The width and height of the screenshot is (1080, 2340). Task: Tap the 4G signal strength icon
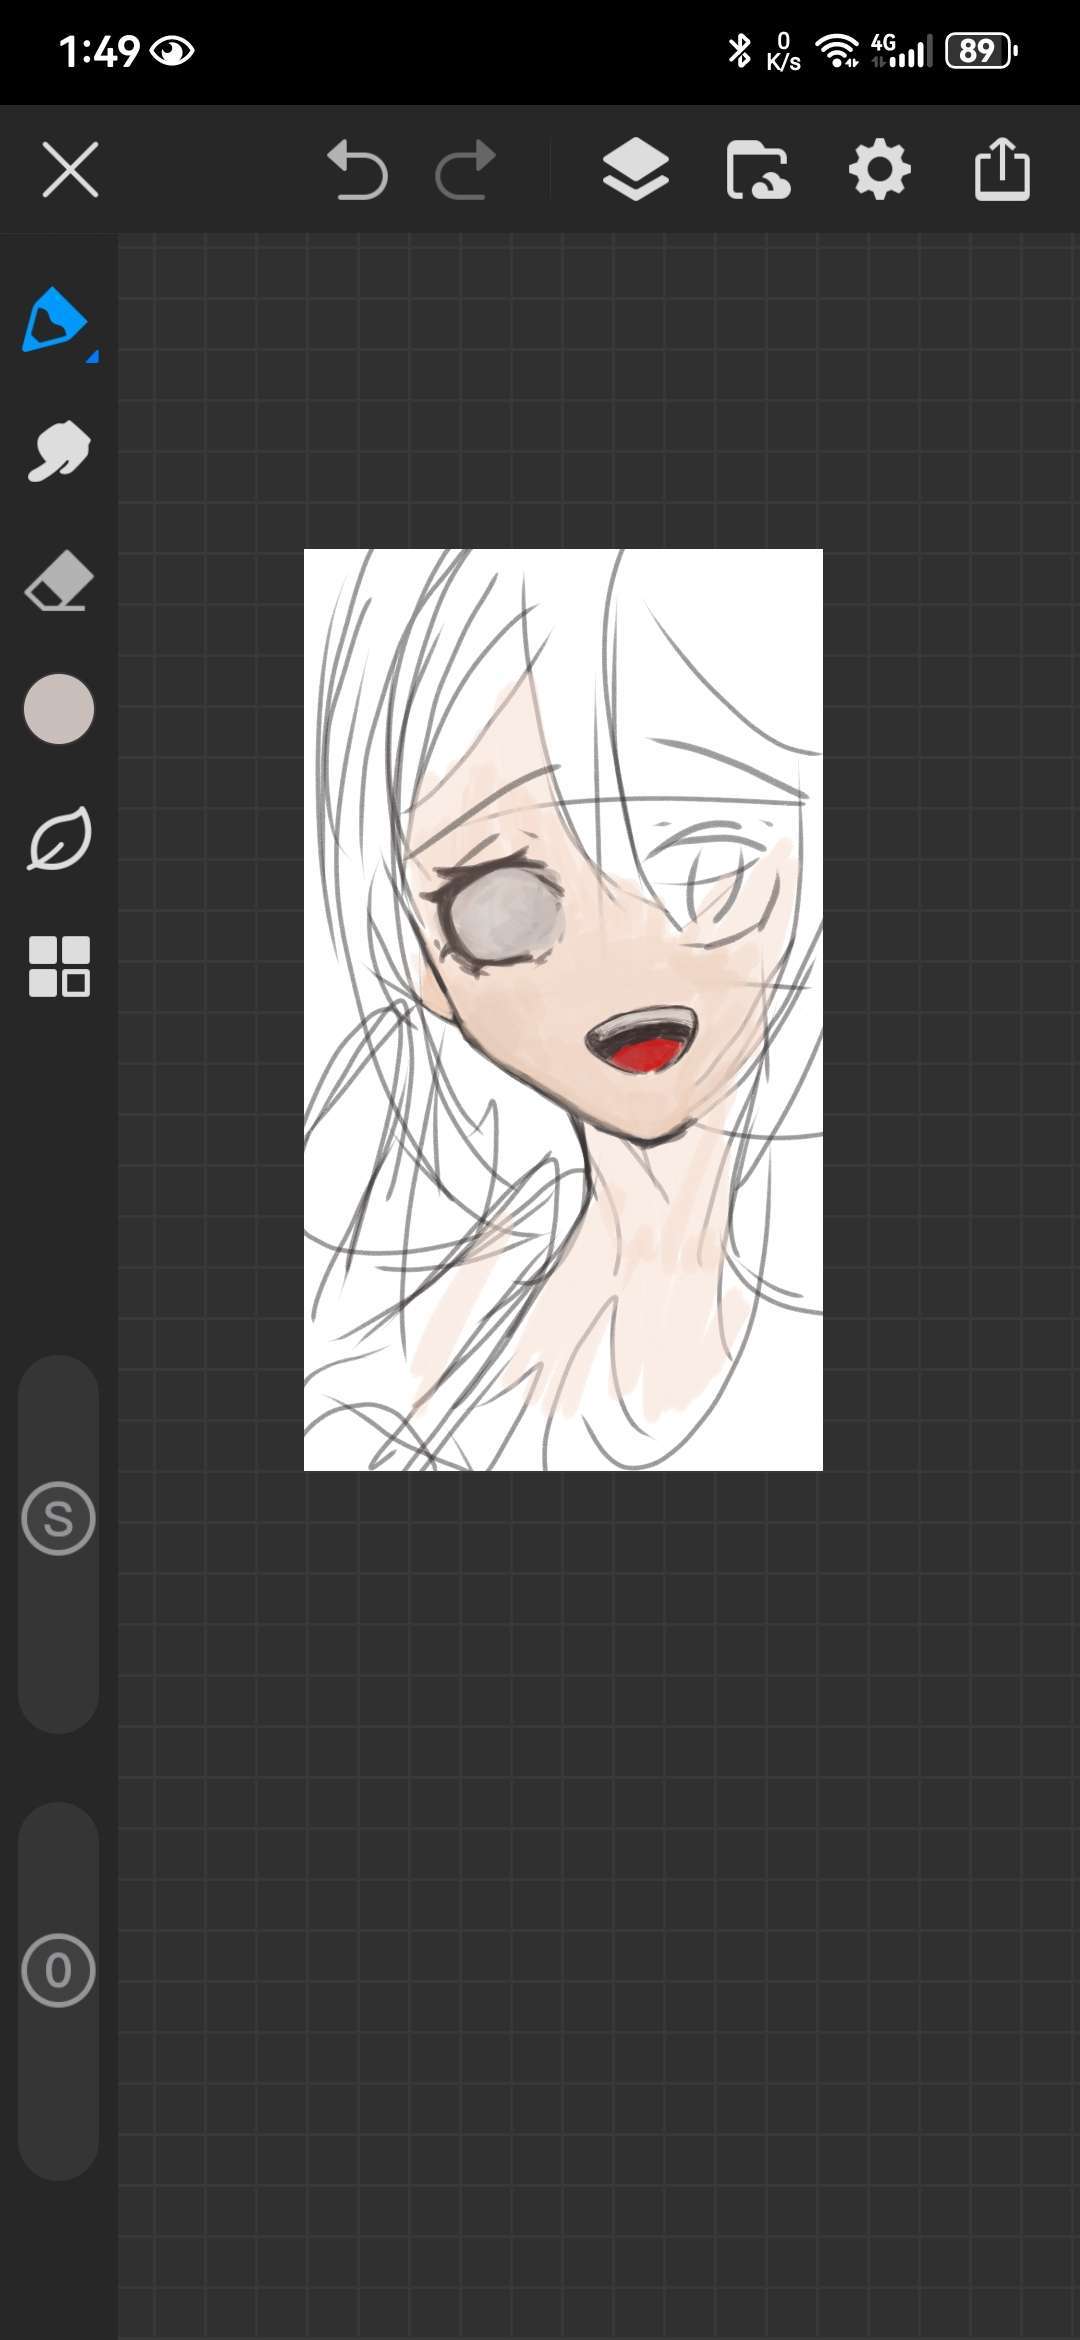tap(901, 51)
